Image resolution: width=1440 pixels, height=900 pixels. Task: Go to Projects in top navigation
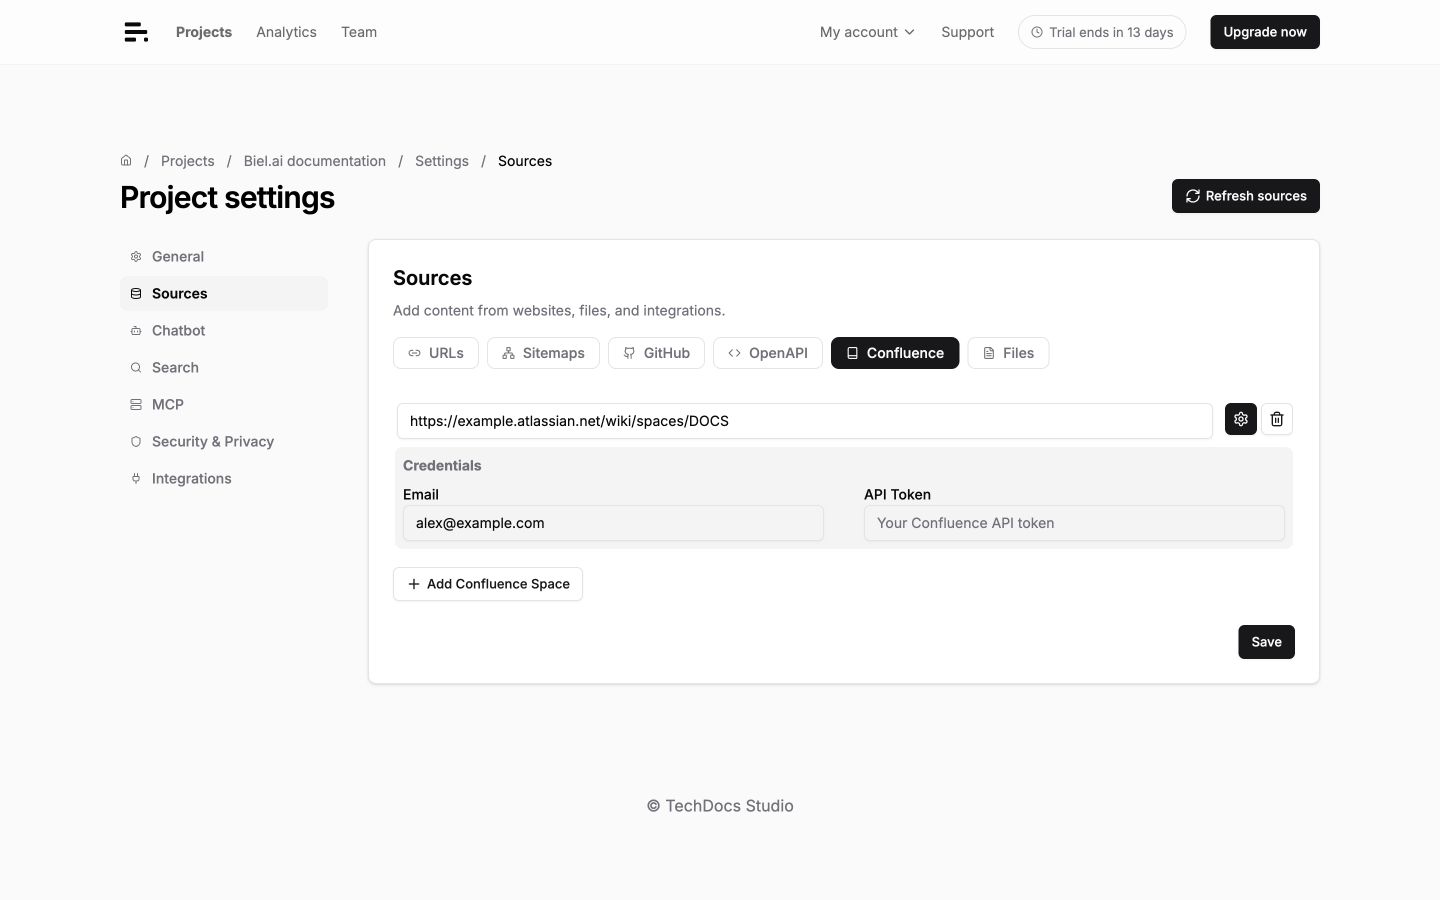(x=204, y=32)
